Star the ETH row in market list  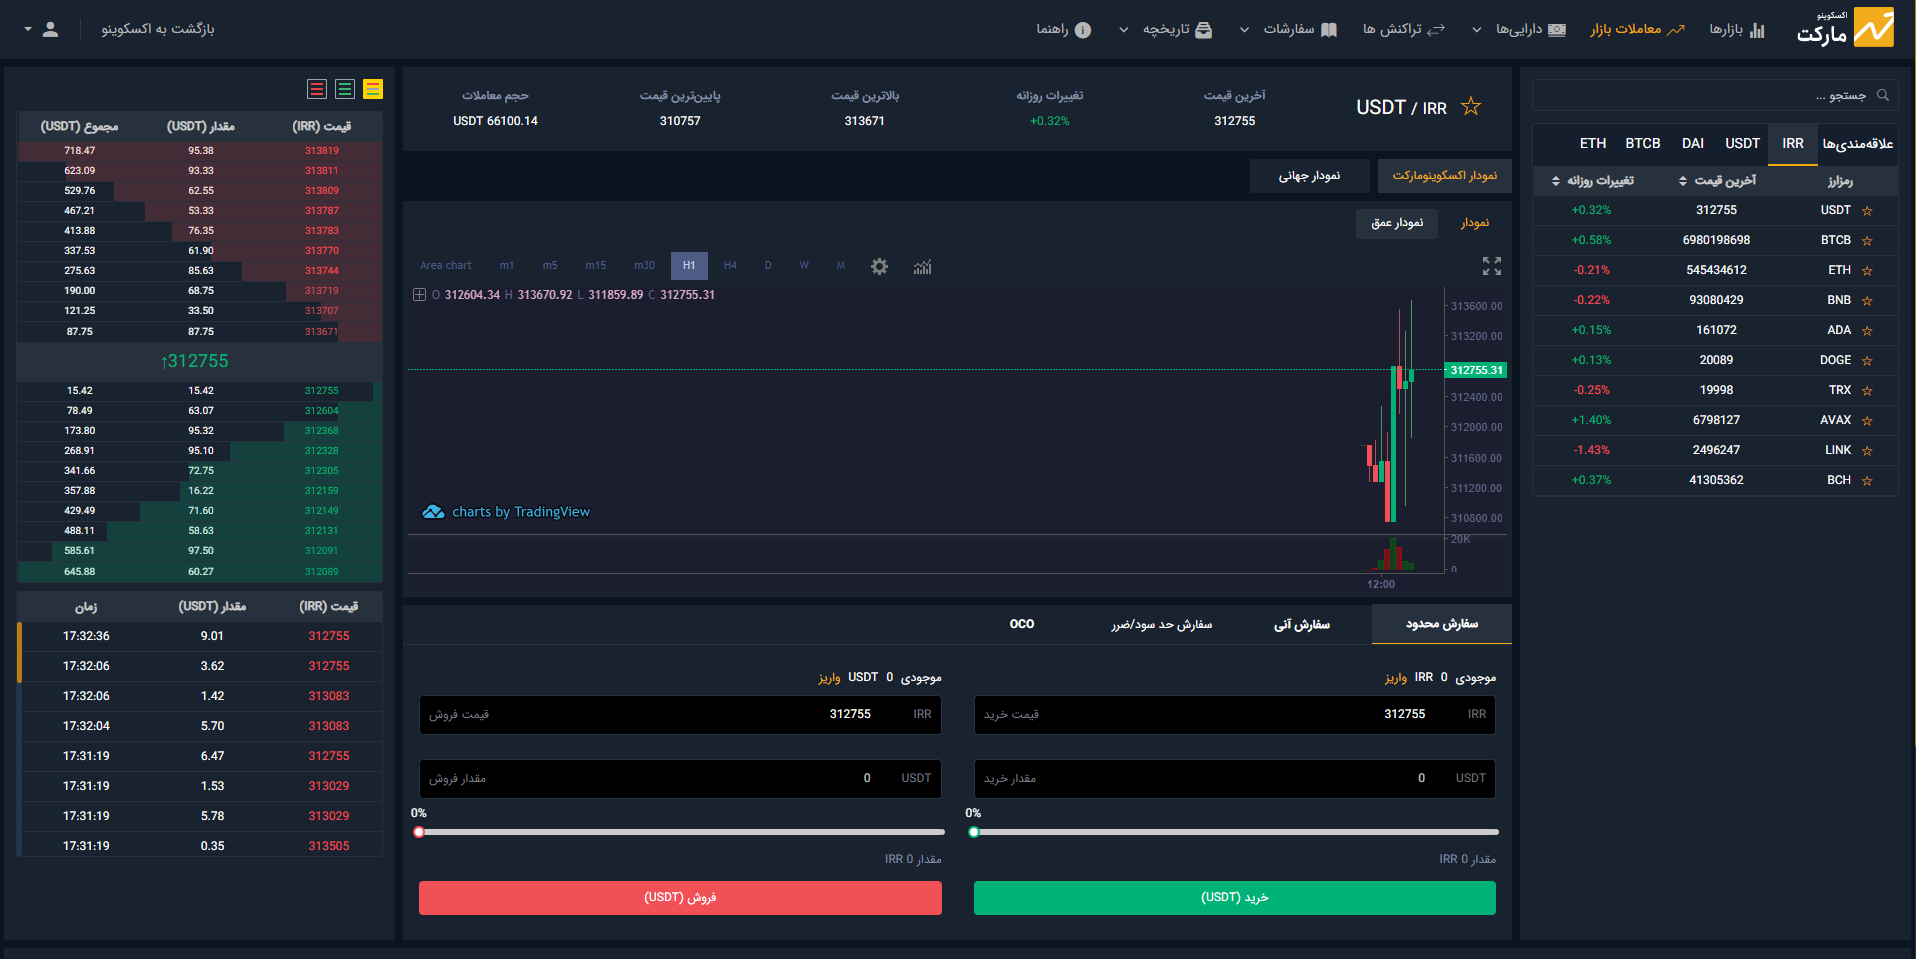pos(1867,271)
